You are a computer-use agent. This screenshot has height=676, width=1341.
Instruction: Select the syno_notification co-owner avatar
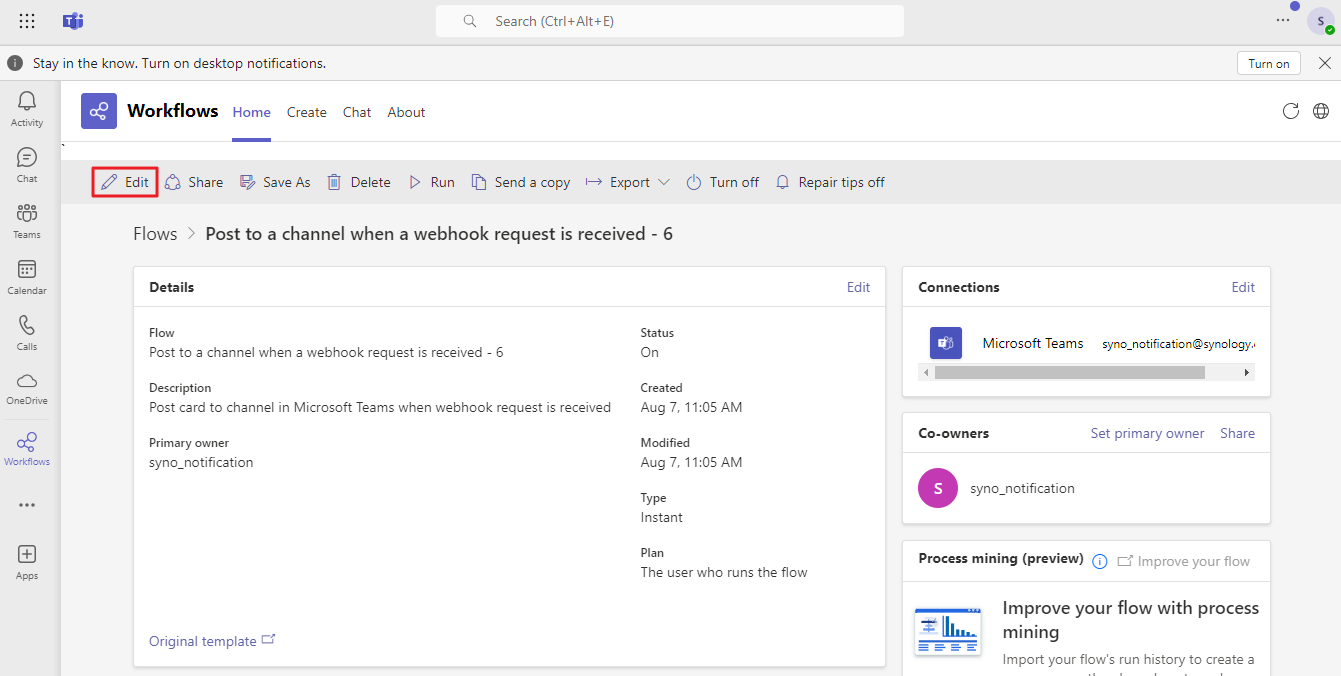tap(938, 488)
